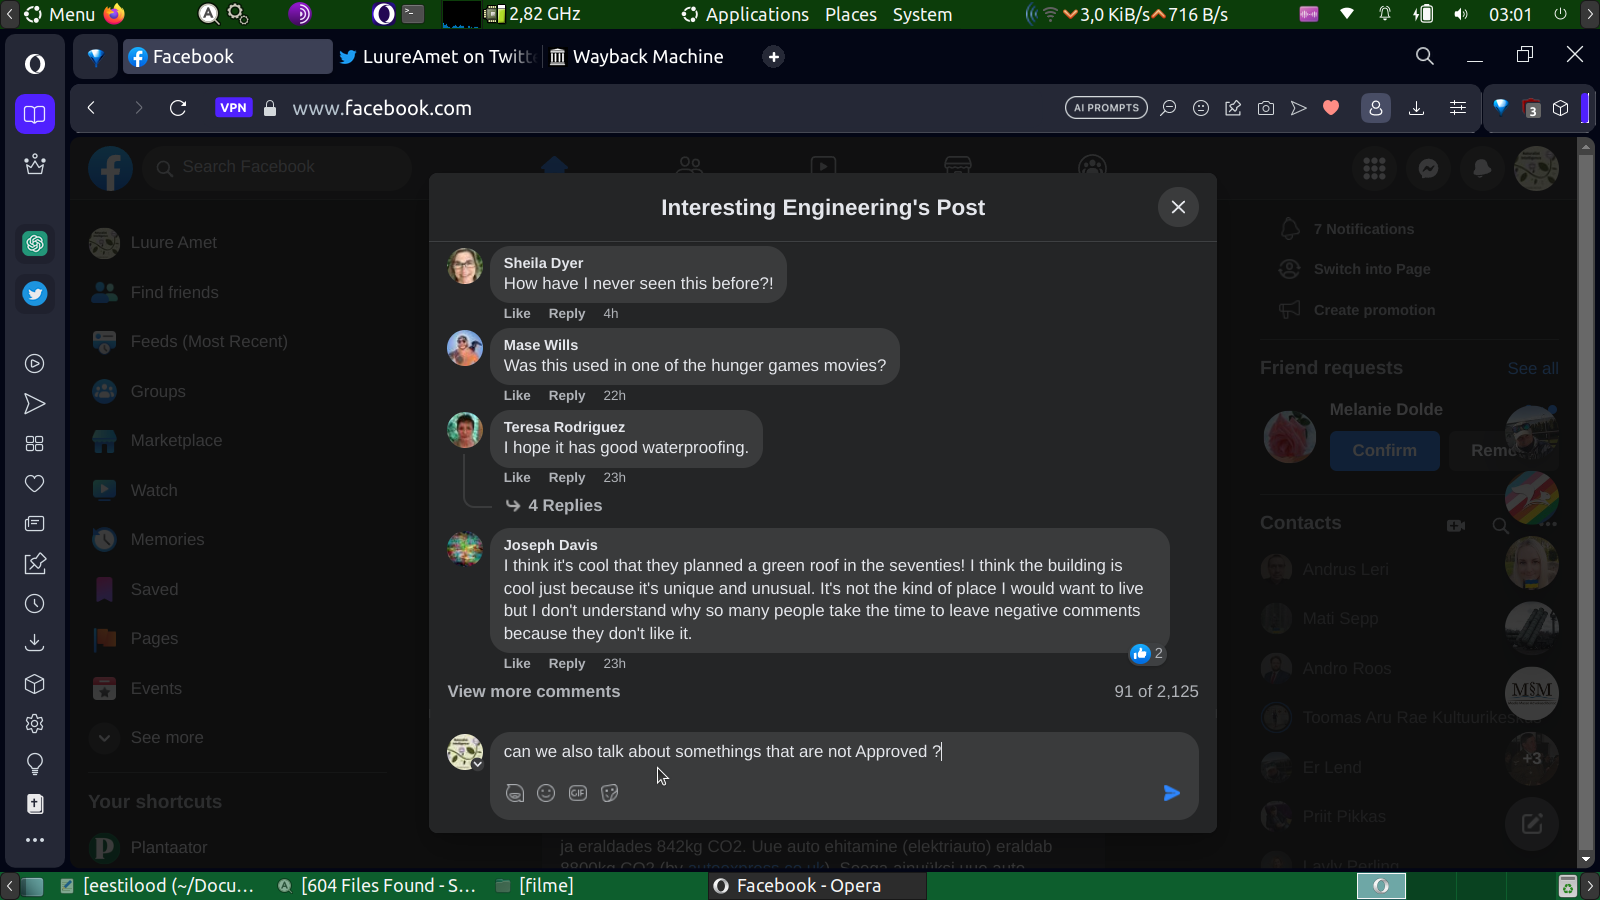Click the page vertical scrollbar
Screen dimensions: 1600x900
pyautogui.click(x=1585, y=500)
